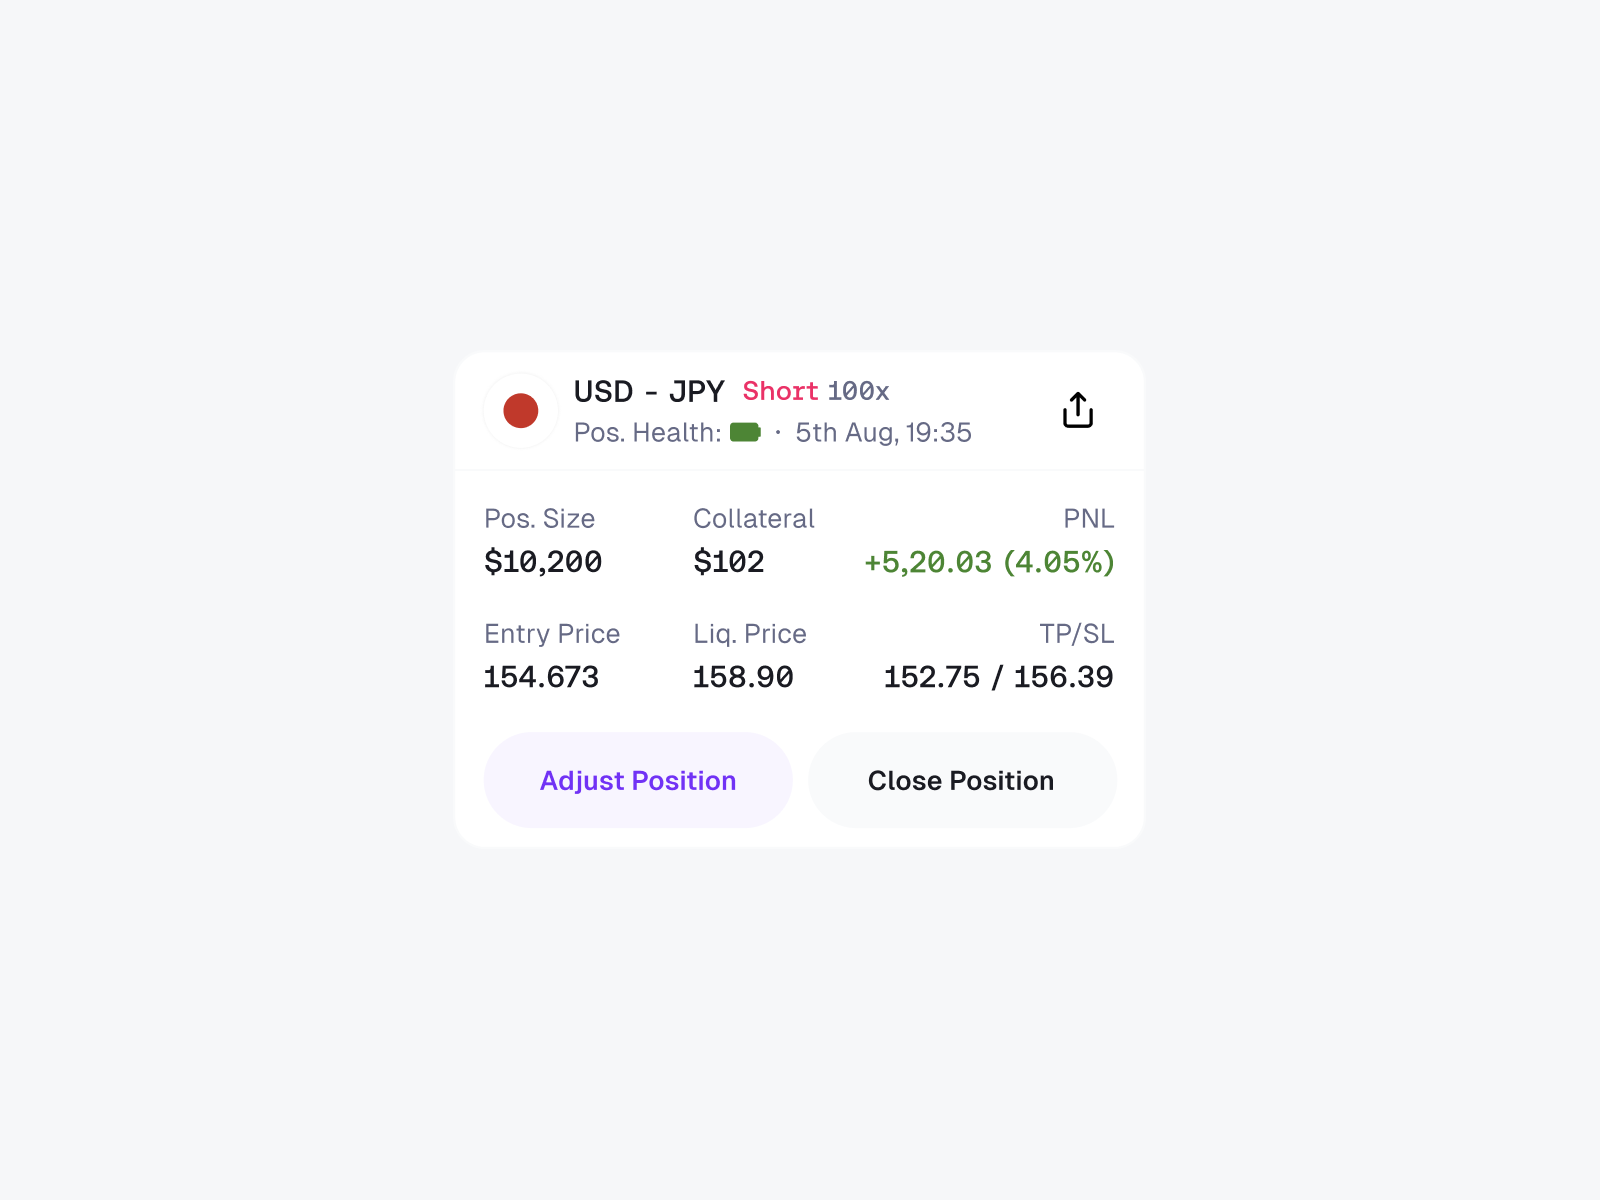Click the Entry Price 154.673
Image resolution: width=1600 pixels, height=1200 pixels.
[x=541, y=677]
